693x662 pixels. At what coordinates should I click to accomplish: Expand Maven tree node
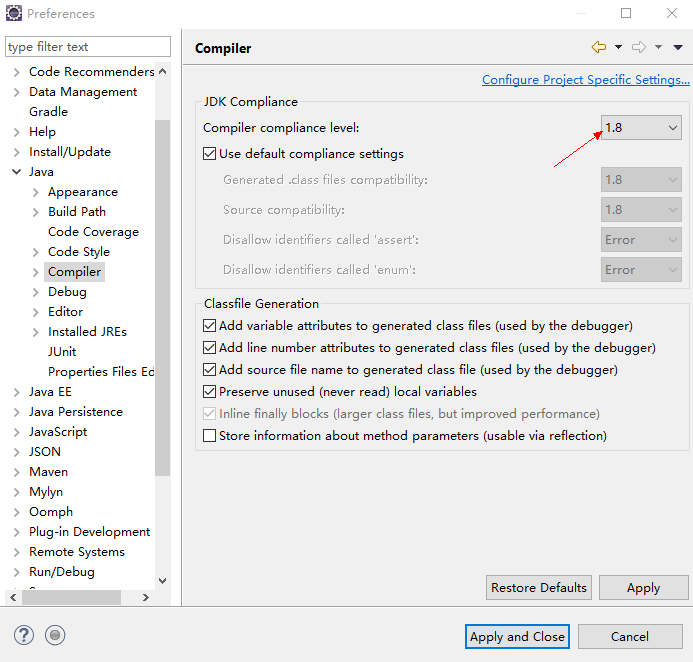(x=16, y=472)
